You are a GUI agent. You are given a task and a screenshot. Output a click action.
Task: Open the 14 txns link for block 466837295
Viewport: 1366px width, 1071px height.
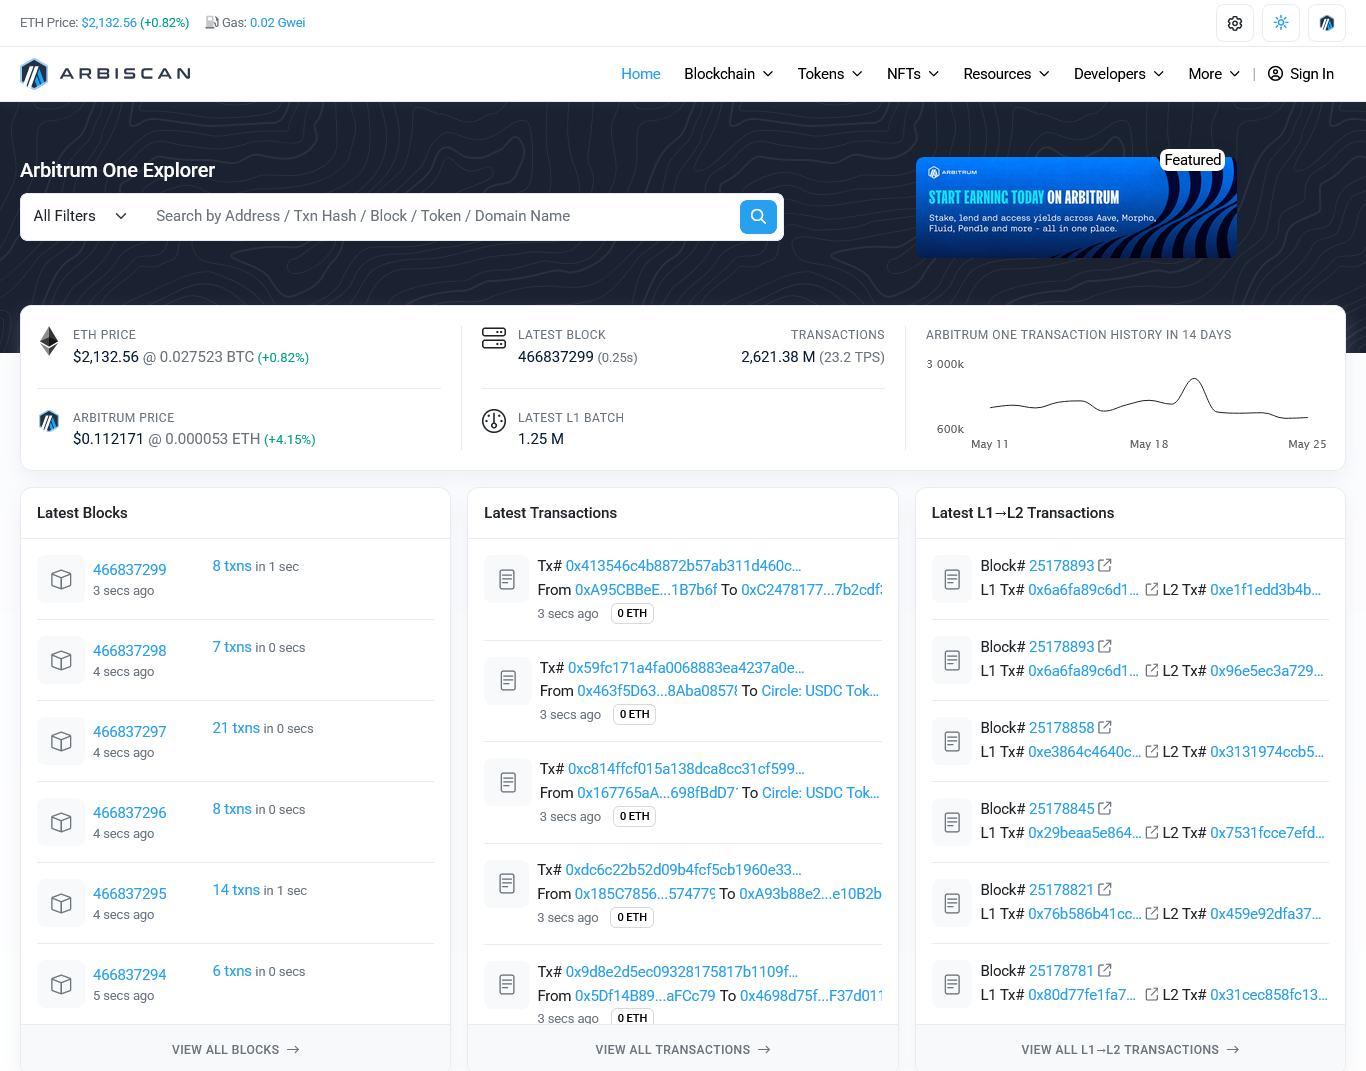coord(236,890)
